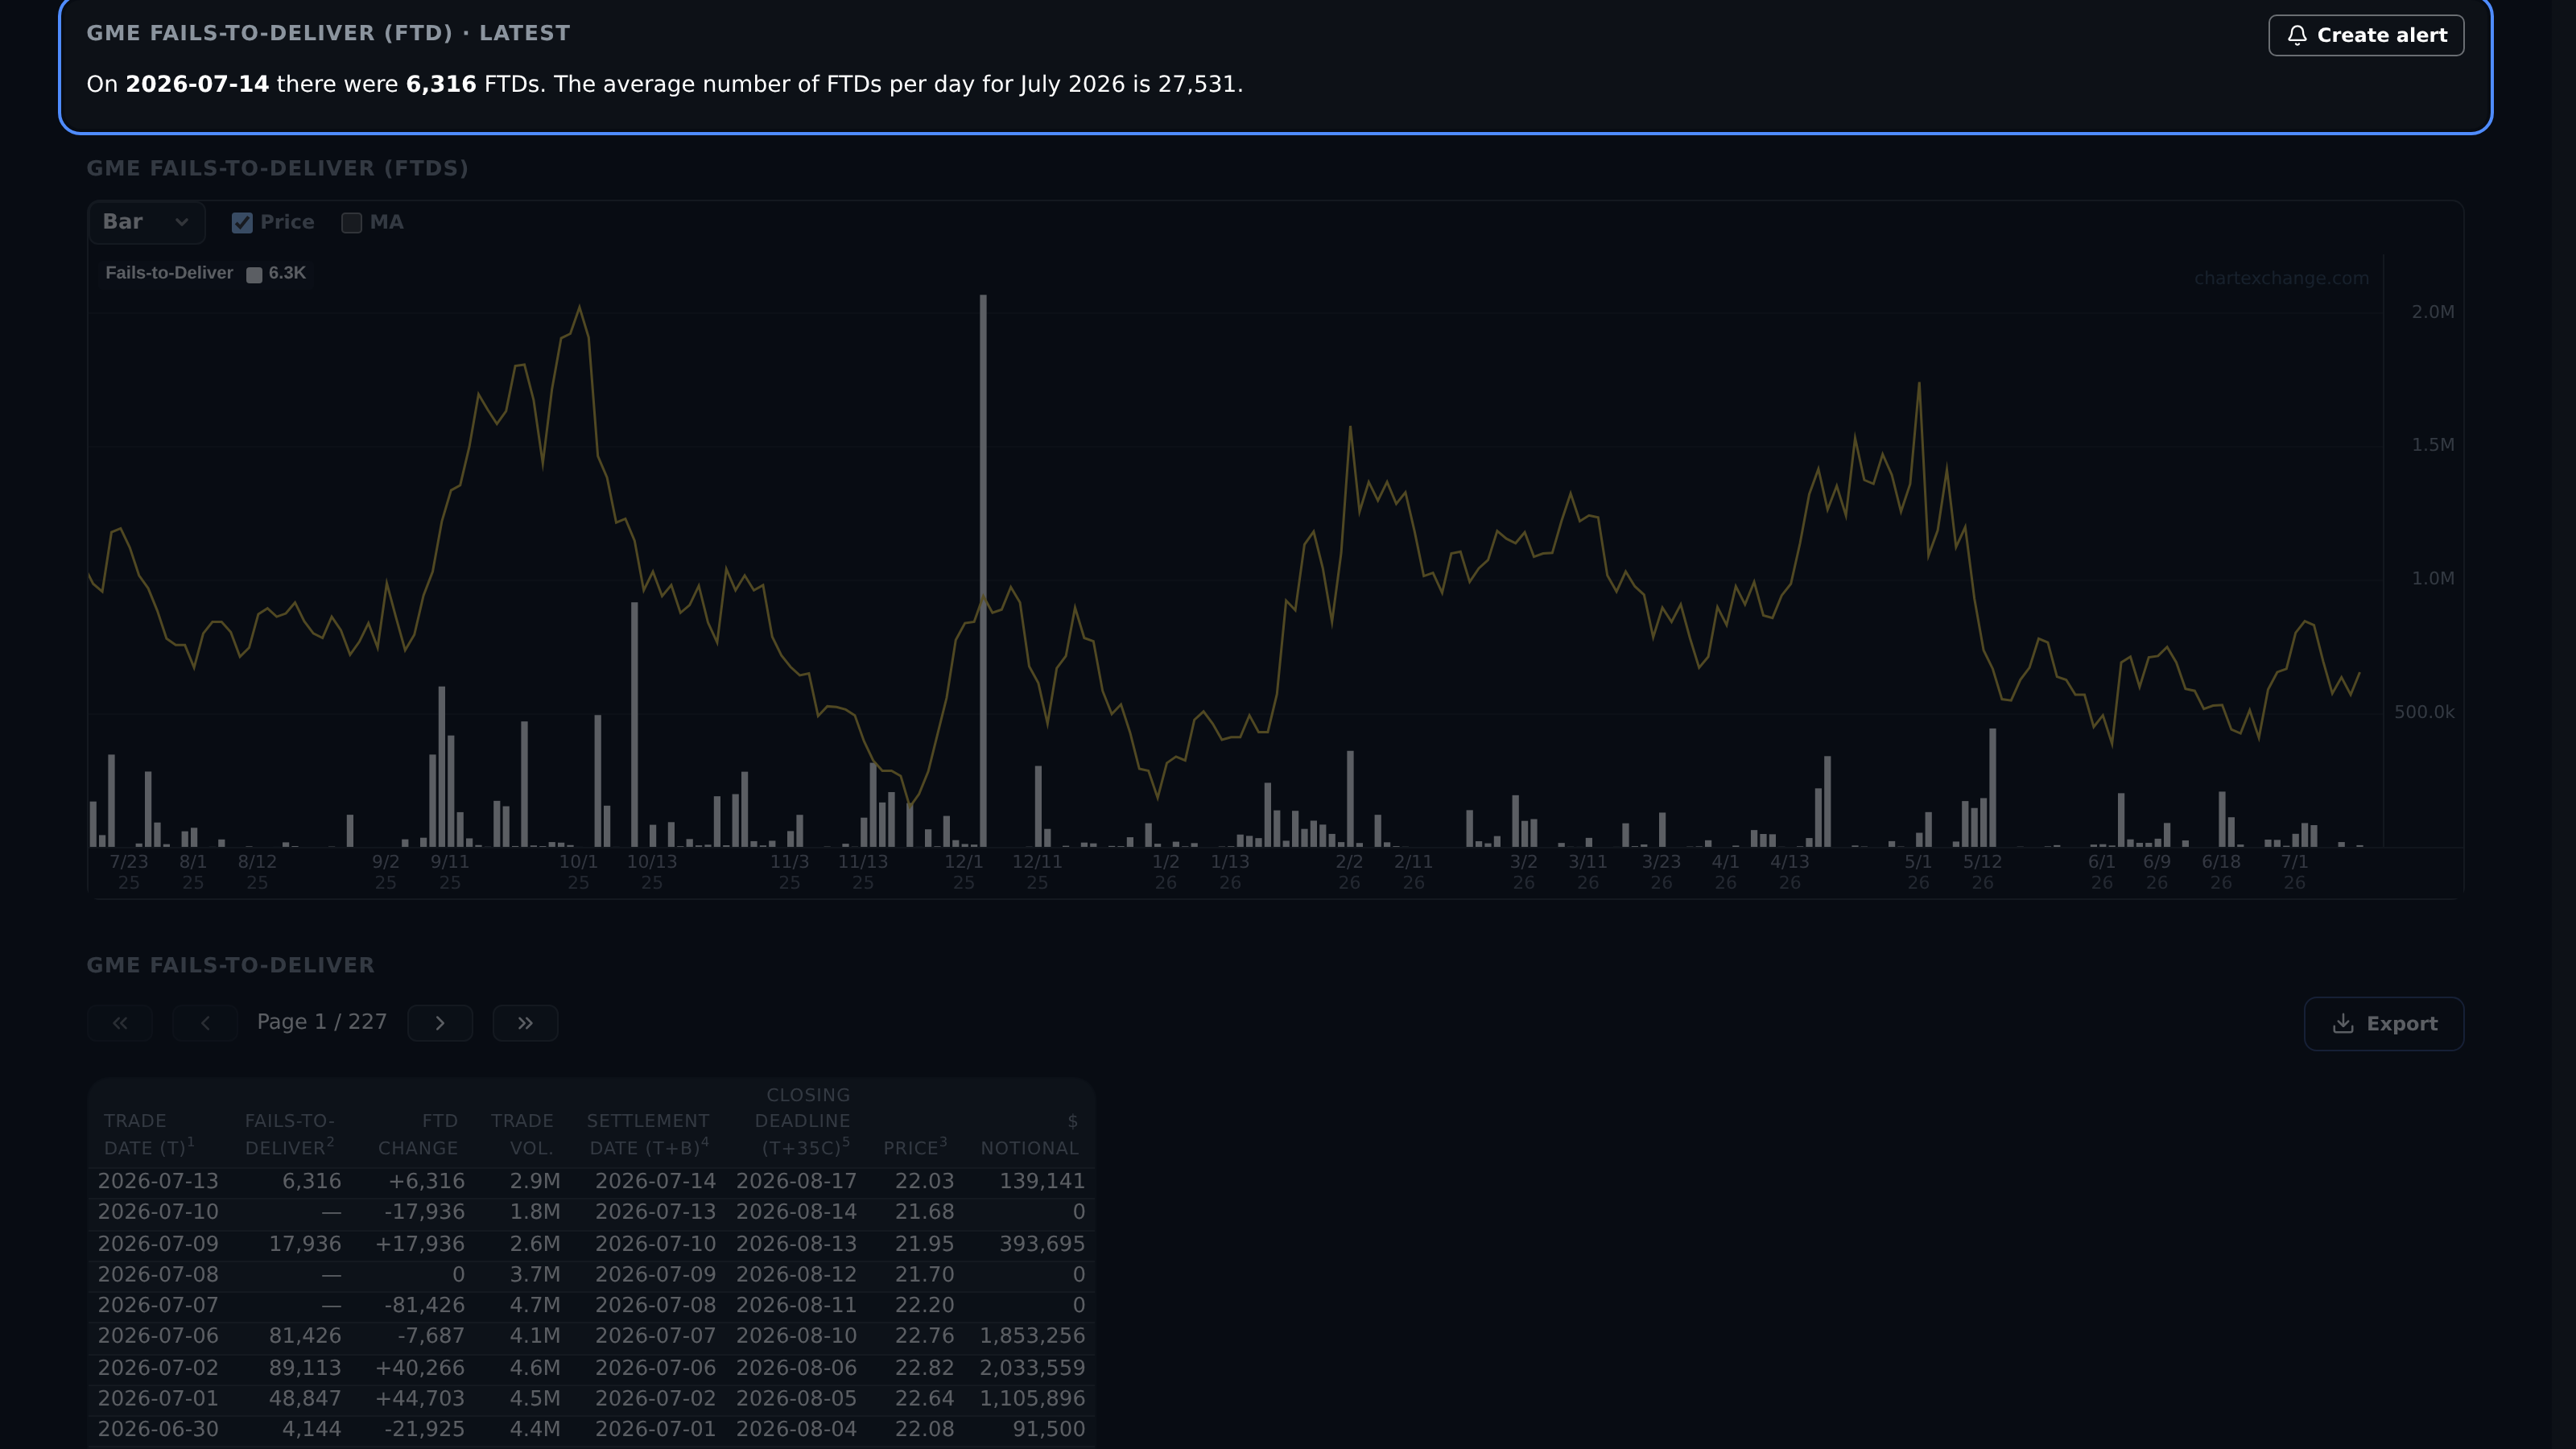The width and height of the screenshot is (2576, 1449).
Task: Click the 22.03 price cell
Action: [924, 1181]
